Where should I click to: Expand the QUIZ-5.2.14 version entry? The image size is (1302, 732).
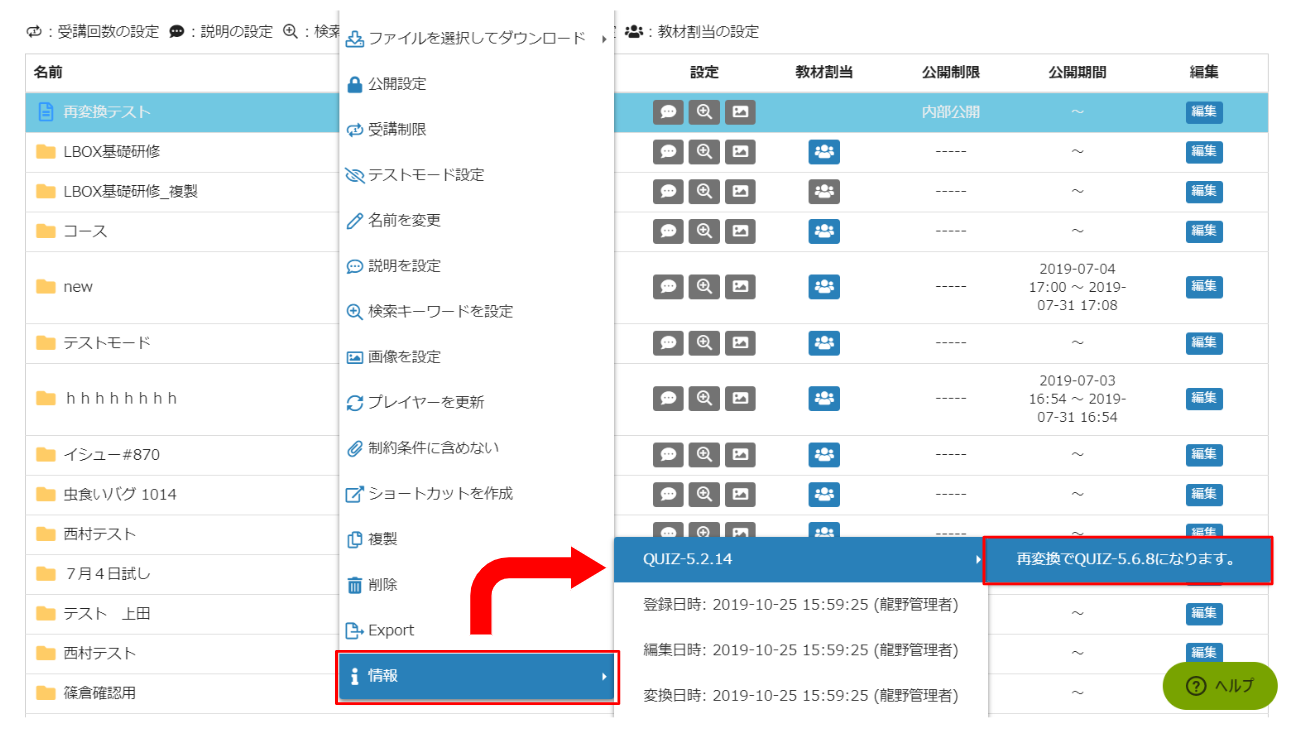[800, 559]
